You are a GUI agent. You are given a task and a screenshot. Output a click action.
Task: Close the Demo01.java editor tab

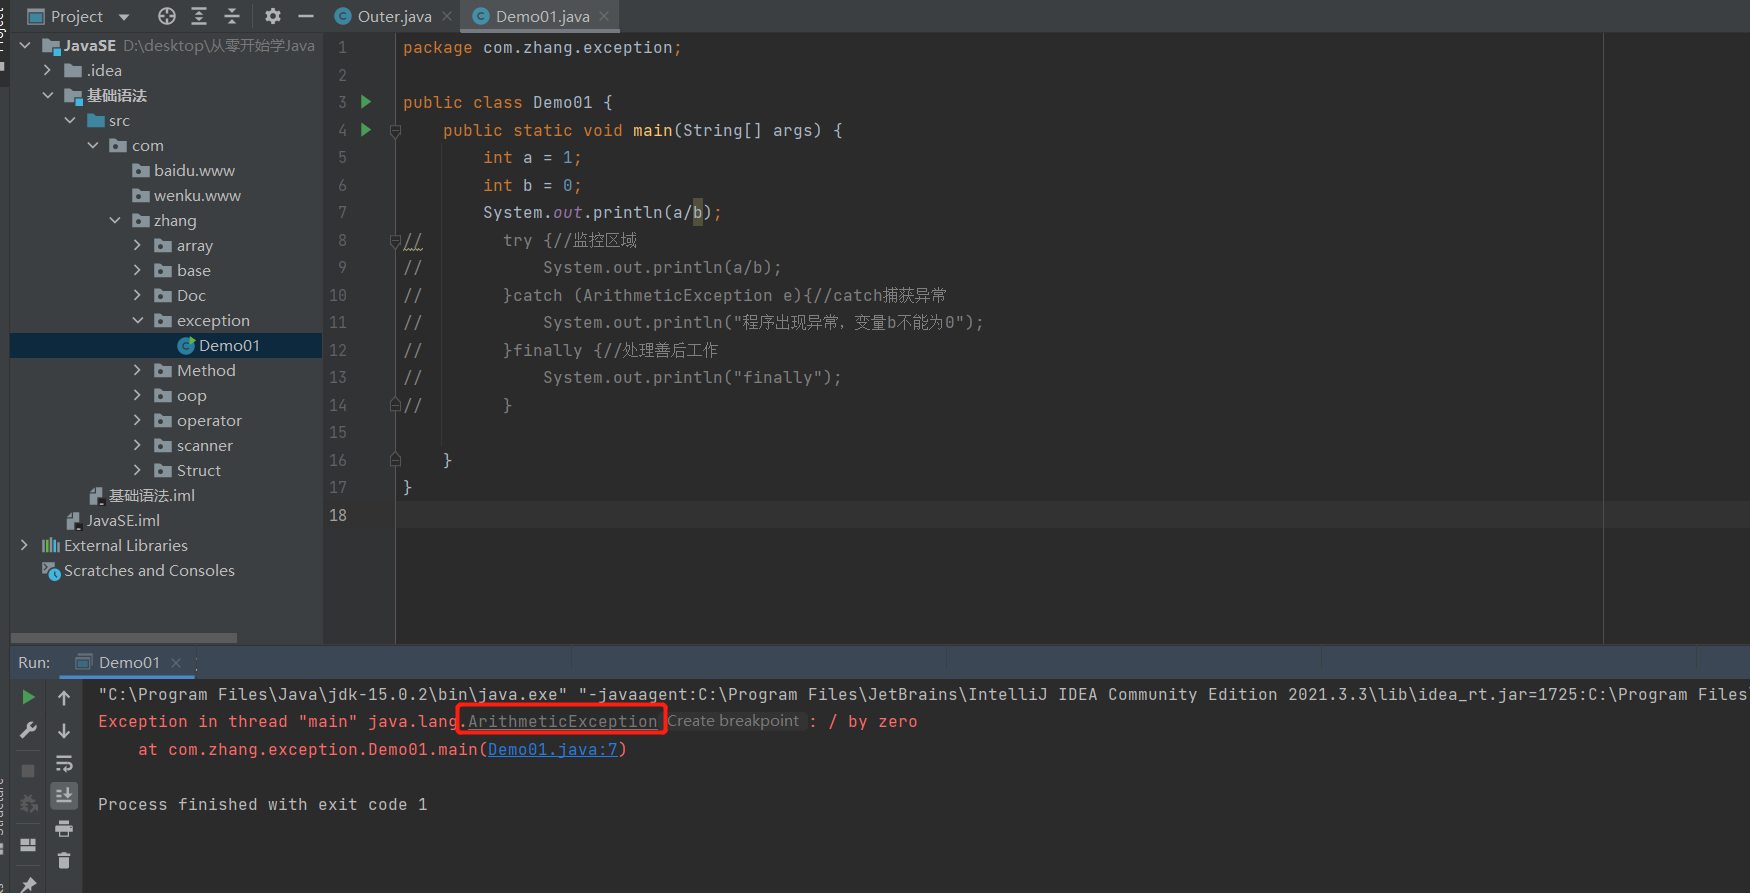click(x=604, y=16)
